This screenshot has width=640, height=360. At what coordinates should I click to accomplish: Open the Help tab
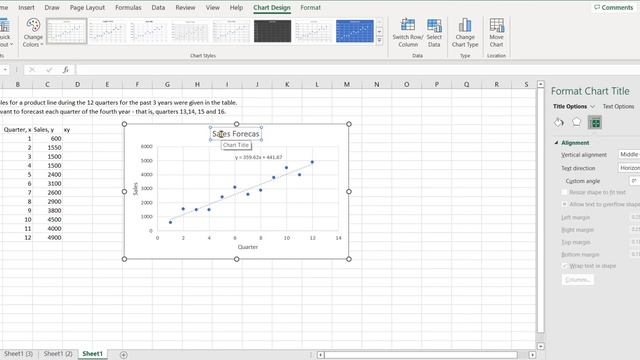coord(236,7)
